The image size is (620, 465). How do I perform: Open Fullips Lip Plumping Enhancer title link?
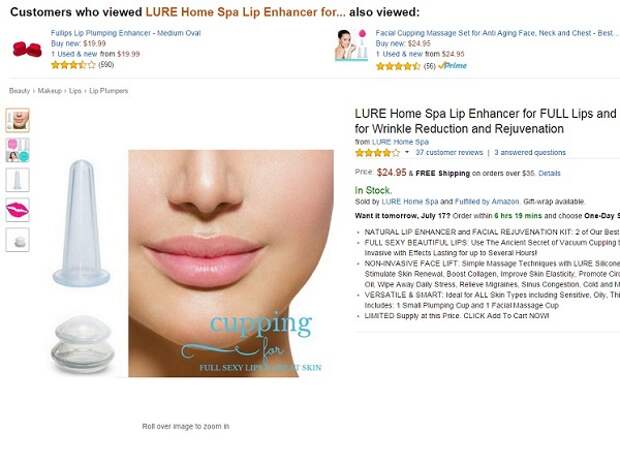(126, 33)
